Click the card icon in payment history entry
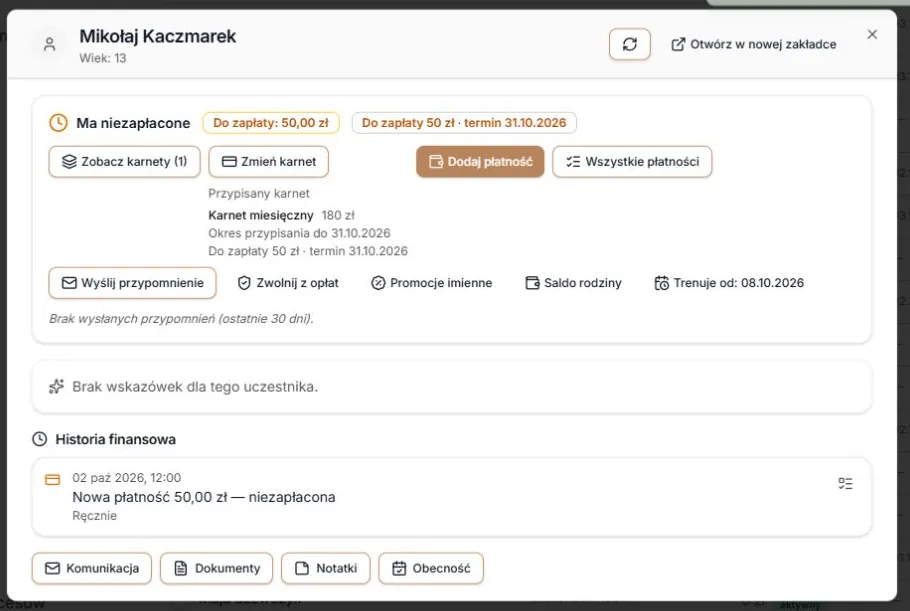The image size is (910, 611). (53, 480)
